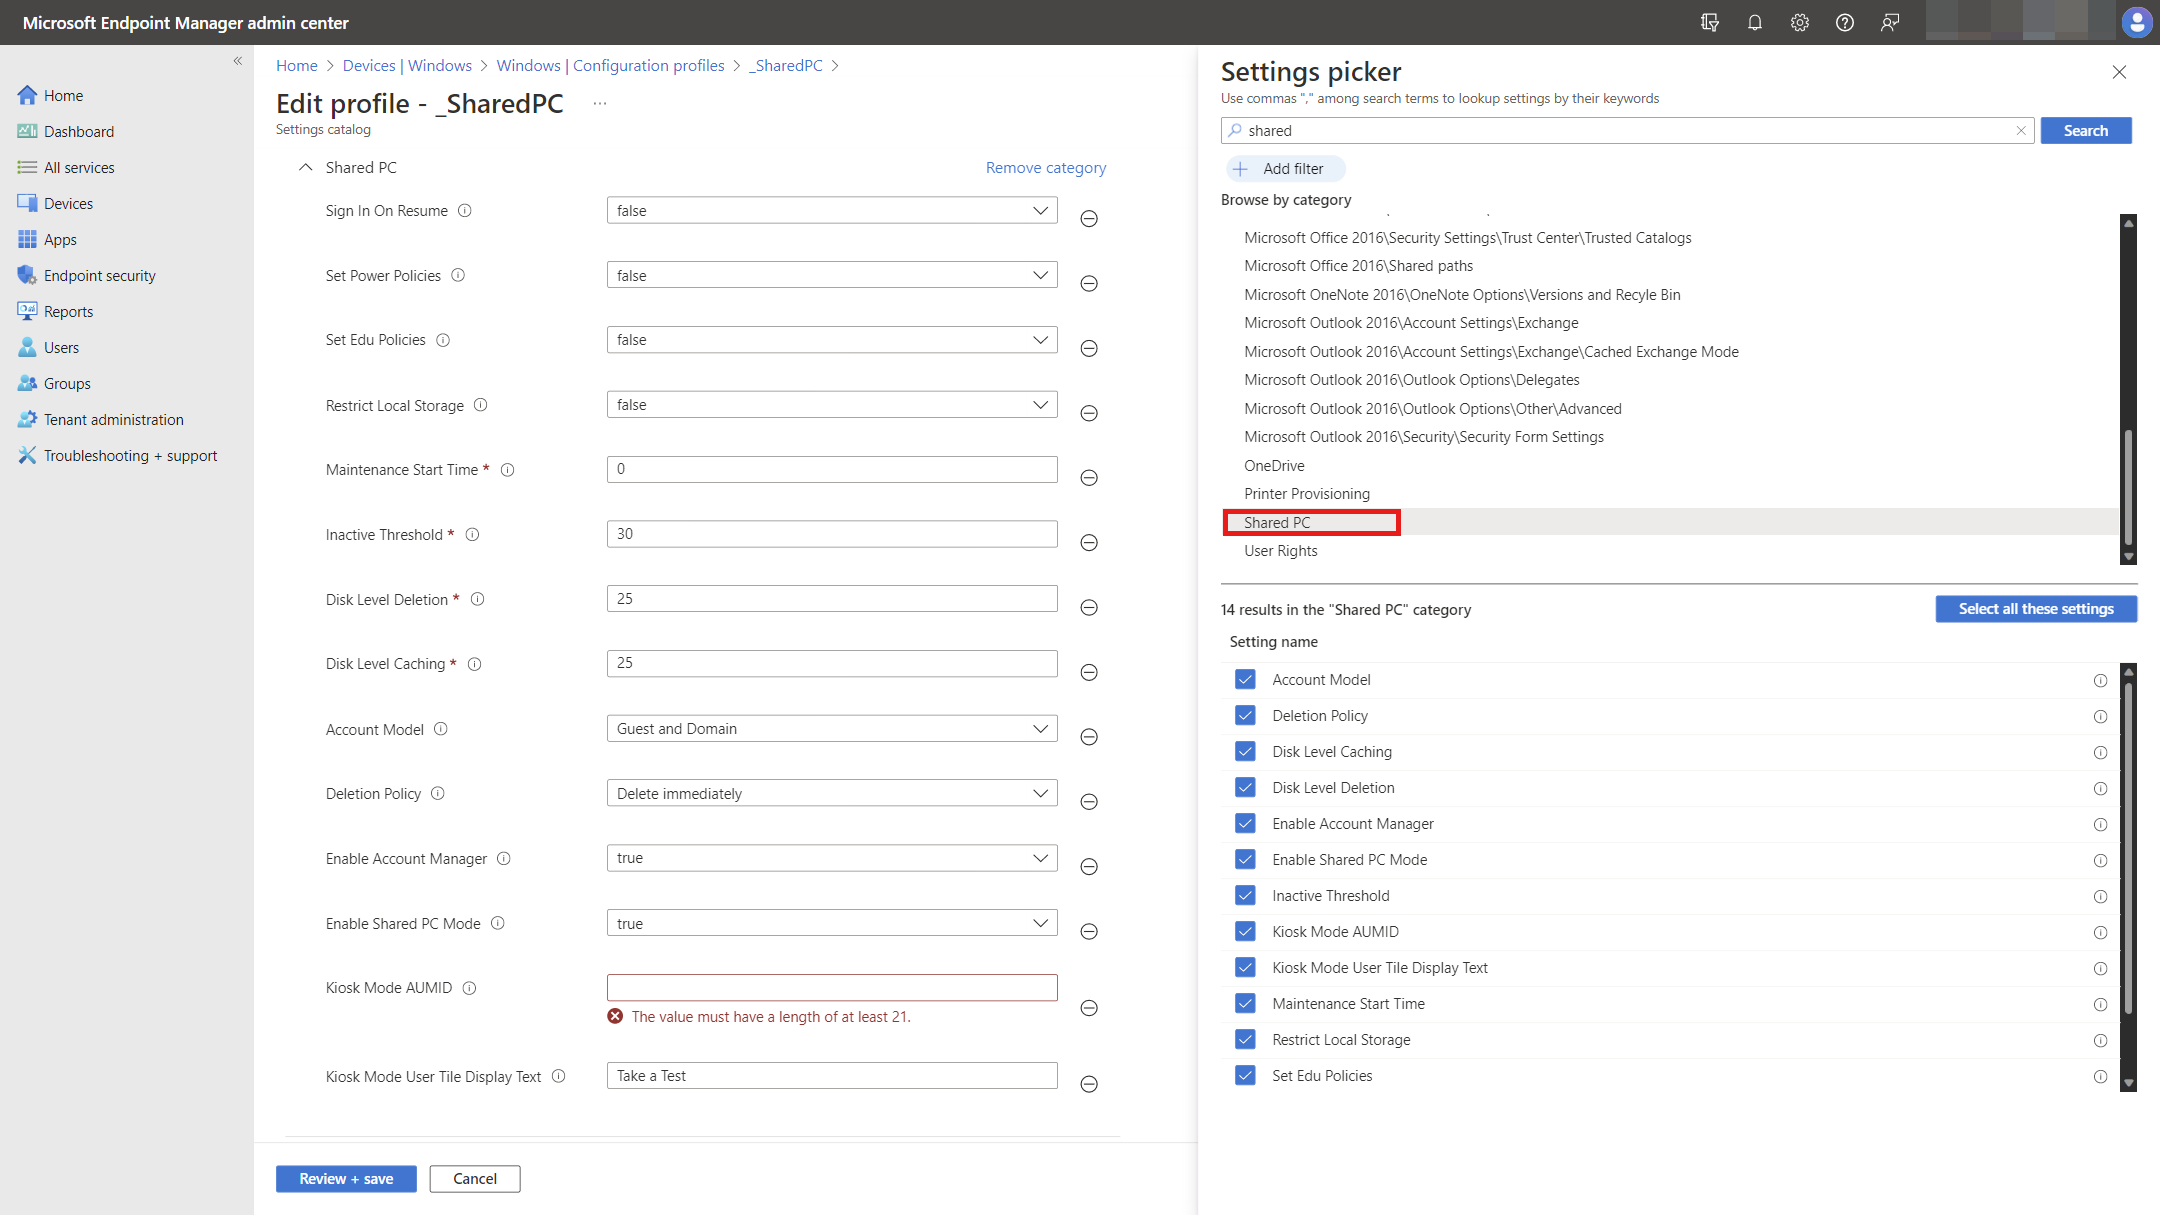Uncheck Kiosk Mode AUMID in picker

coord(1245,932)
